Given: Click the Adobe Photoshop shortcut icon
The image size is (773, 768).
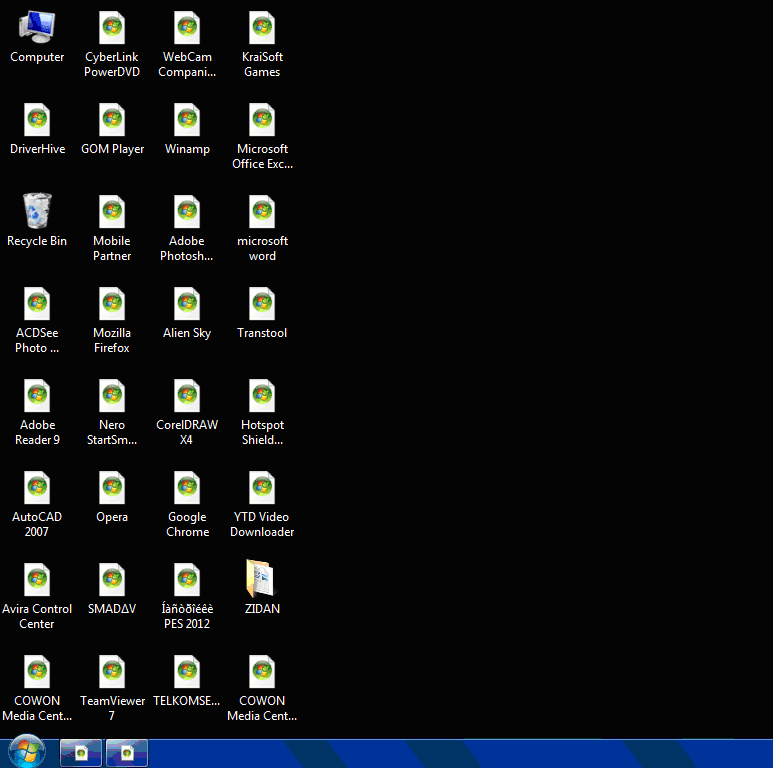Looking at the screenshot, I should click(187, 212).
